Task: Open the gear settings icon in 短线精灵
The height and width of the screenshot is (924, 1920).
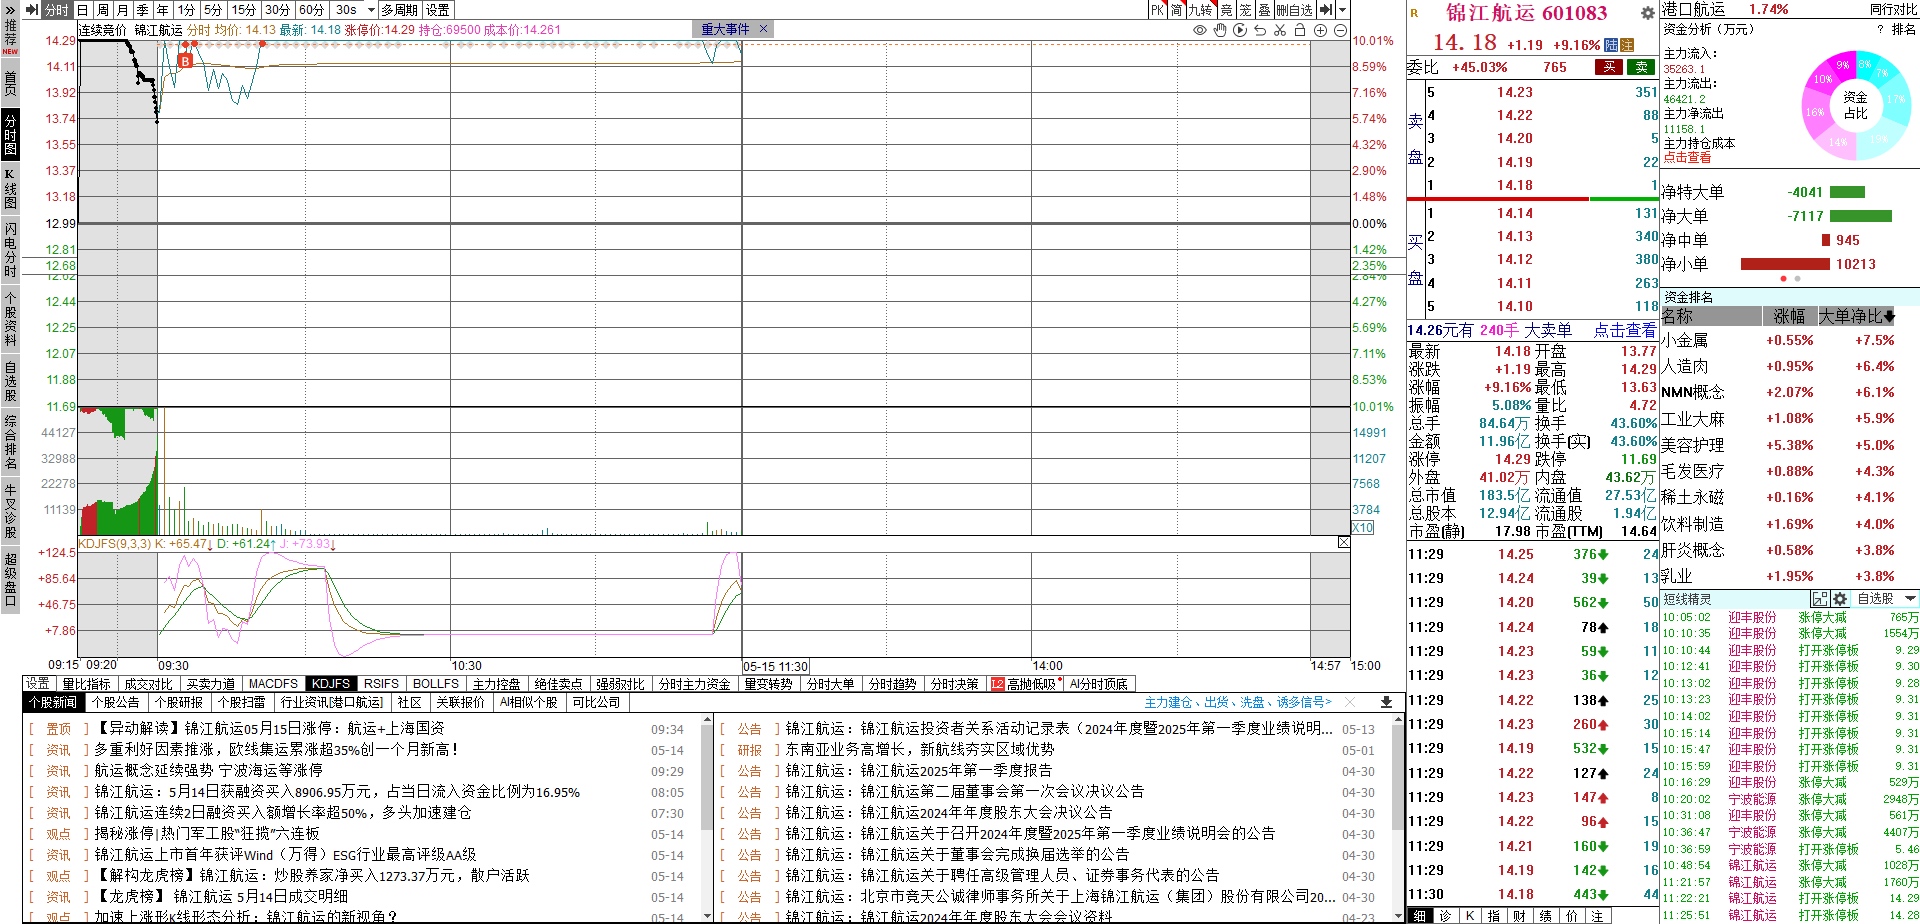Action: click(x=1839, y=599)
